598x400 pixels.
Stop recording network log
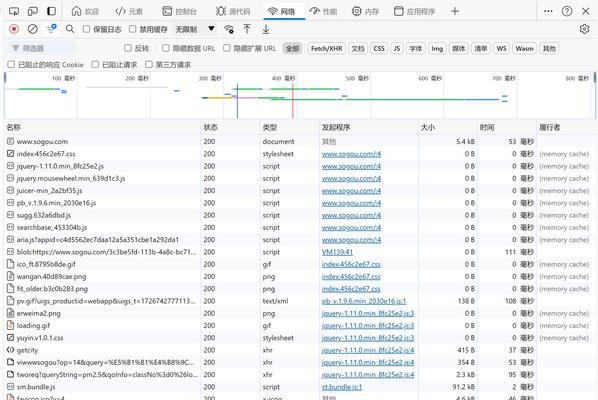coord(14,29)
